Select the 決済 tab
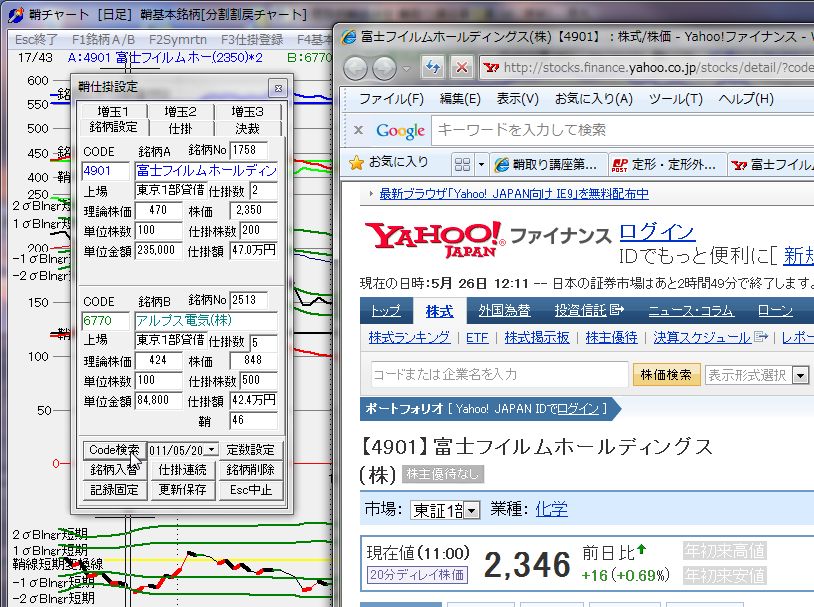The width and height of the screenshot is (814, 607). pos(247,128)
